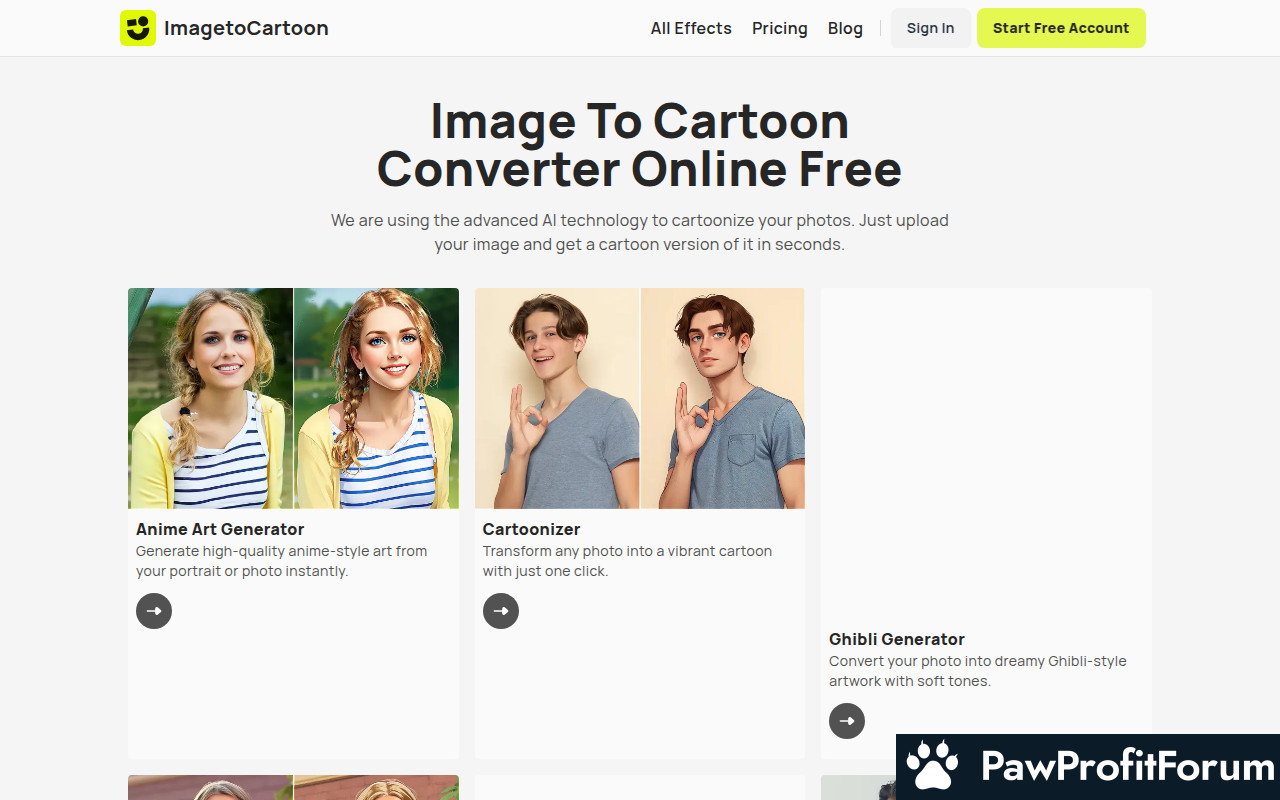This screenshot has width=1280, height=800.
Task: Click arrow icon under Ghibli Generator
Action: pyautogui.click(x=847, y=721)
